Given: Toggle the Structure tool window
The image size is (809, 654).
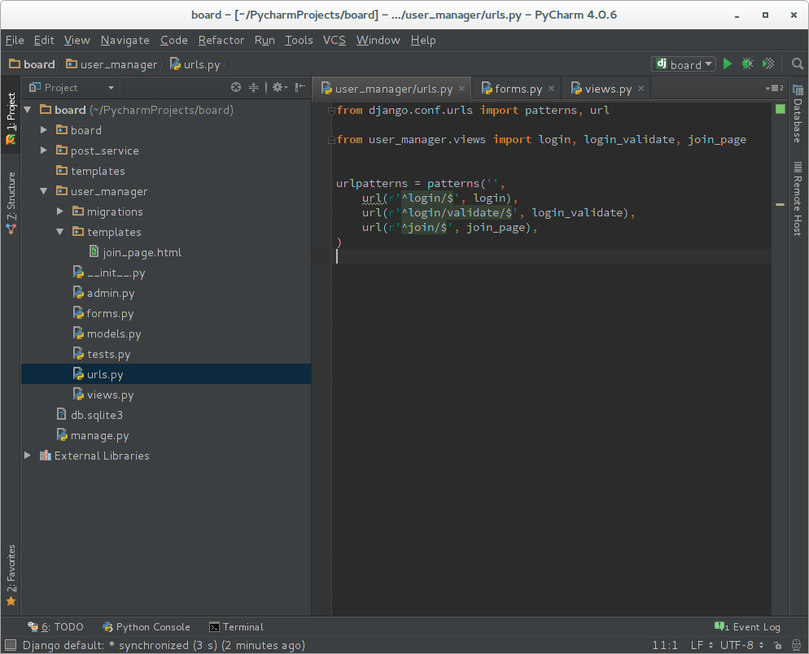Looking at the screenshot, I should tap(11, 203).
